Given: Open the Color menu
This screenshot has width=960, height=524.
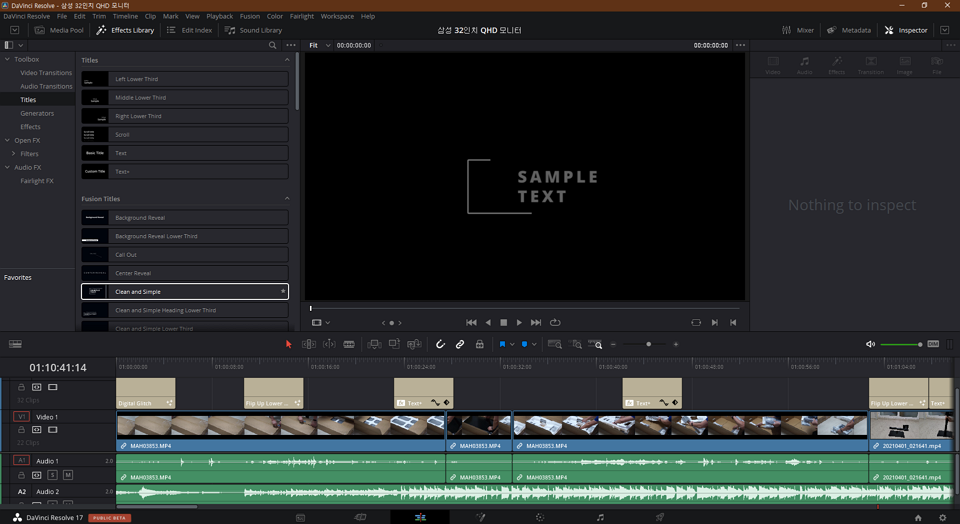Looking at the screenshot, I should 274,16.
